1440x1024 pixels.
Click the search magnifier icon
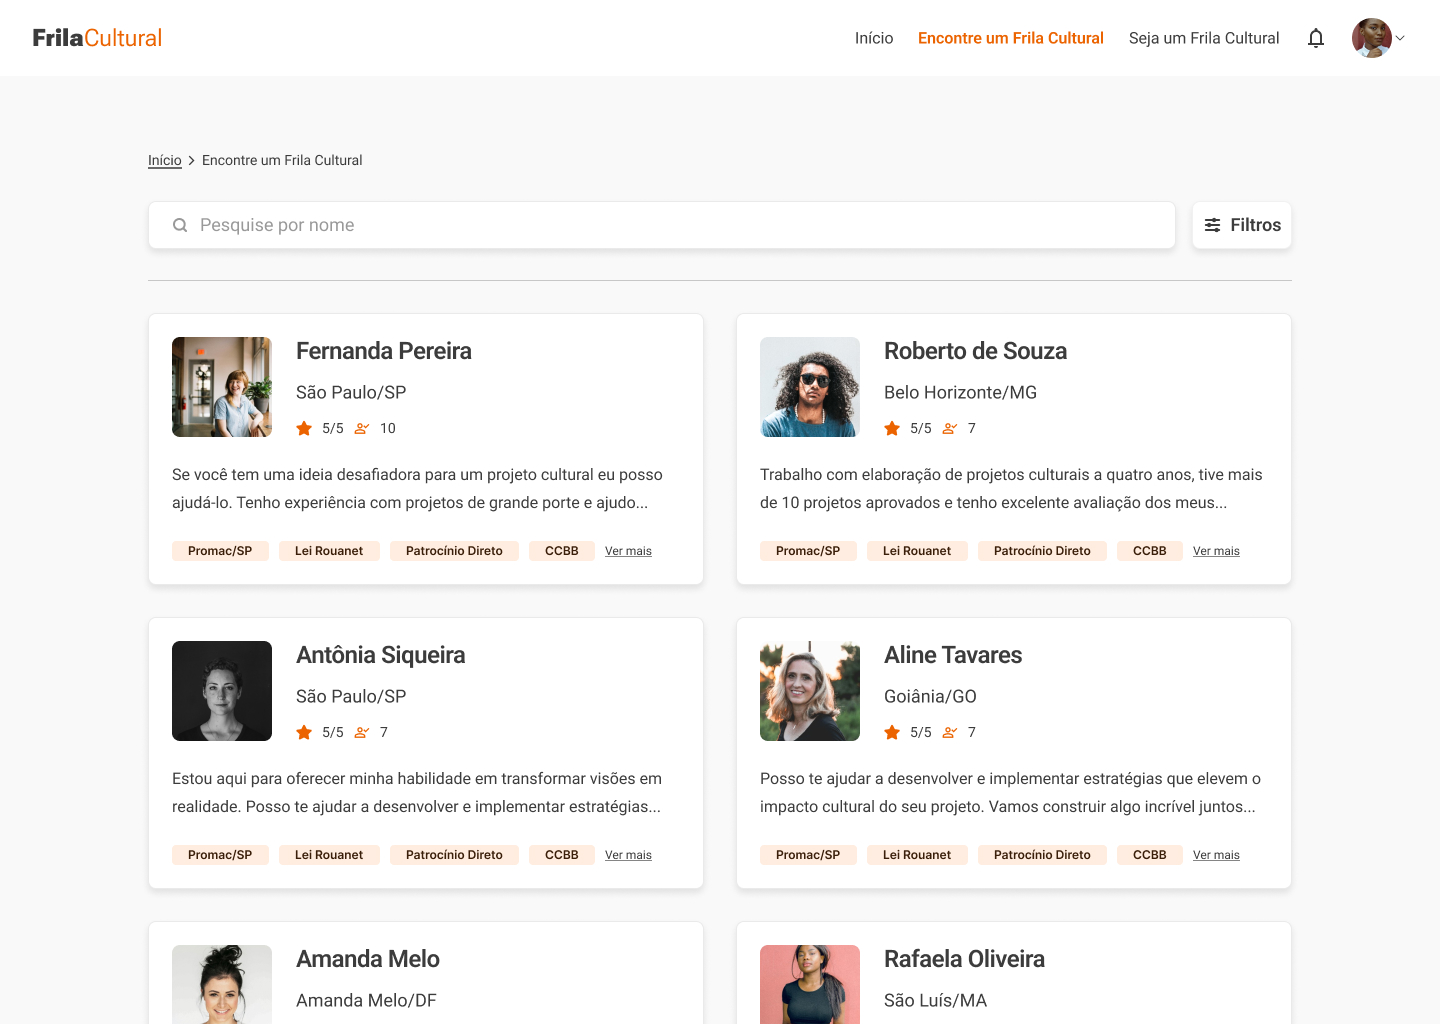[180, 225]
